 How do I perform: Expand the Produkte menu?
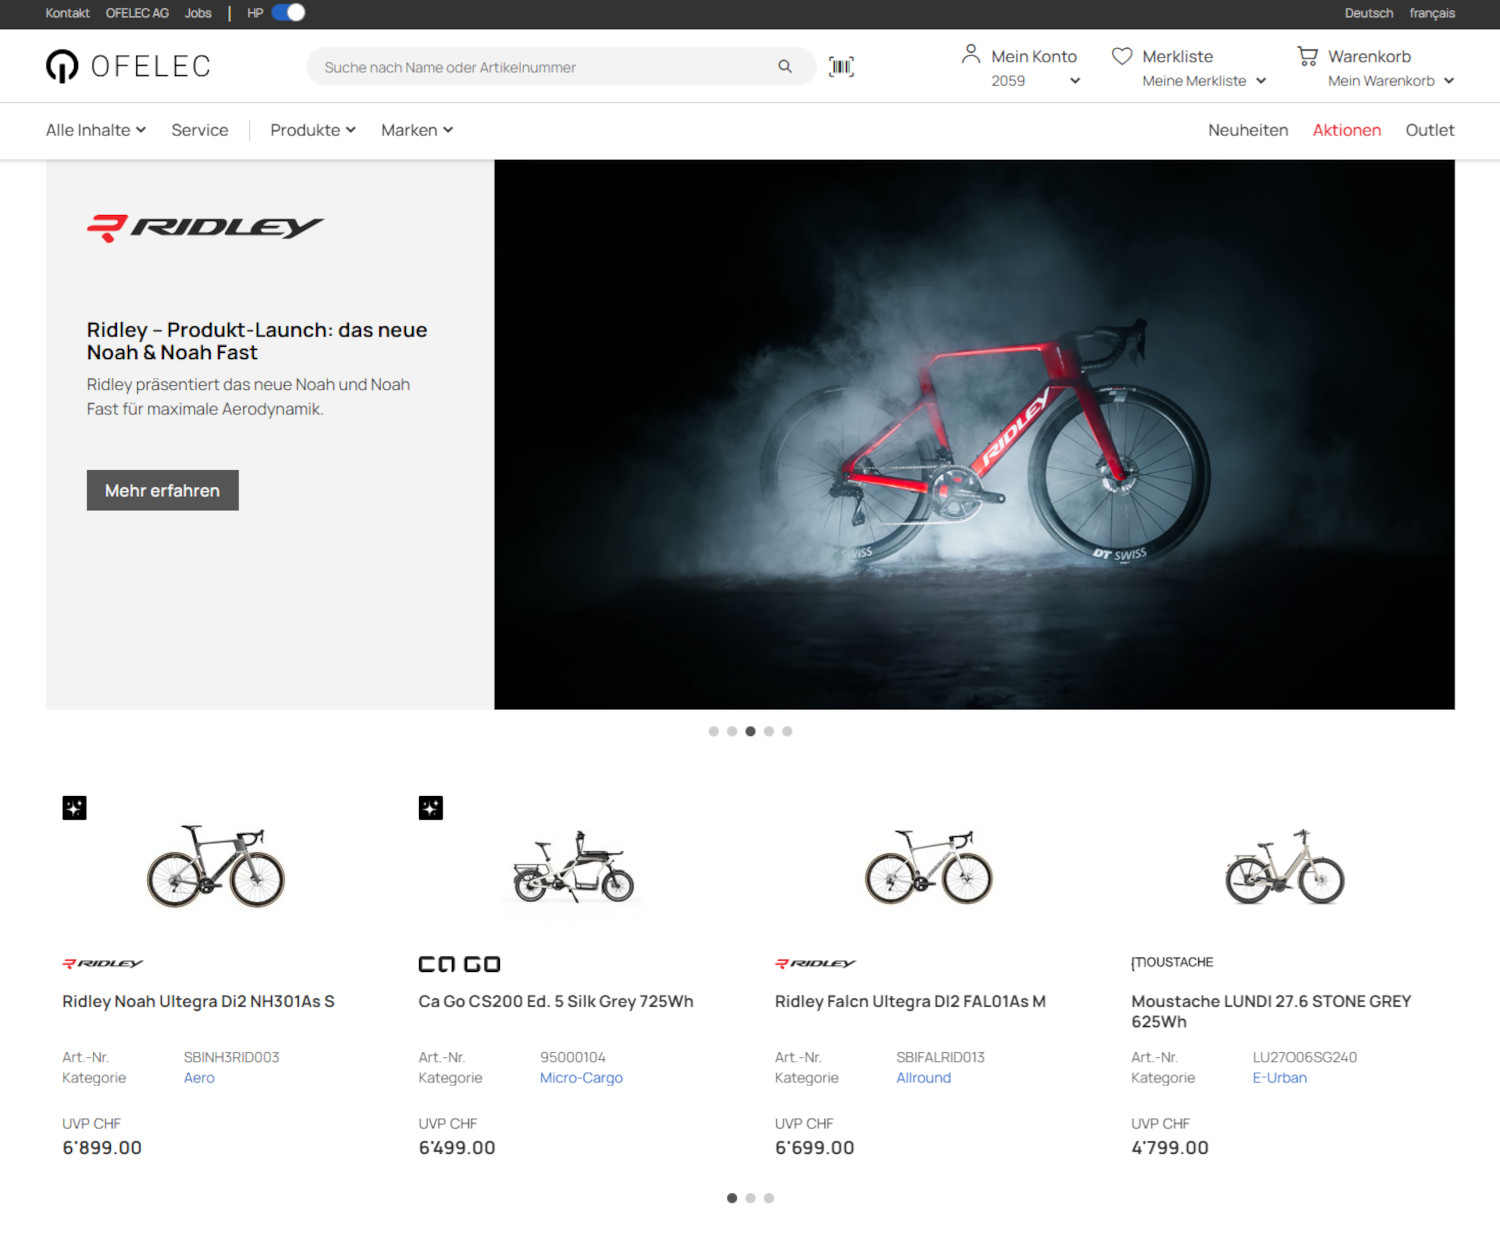pyautogui.click(x=313, y=130)
